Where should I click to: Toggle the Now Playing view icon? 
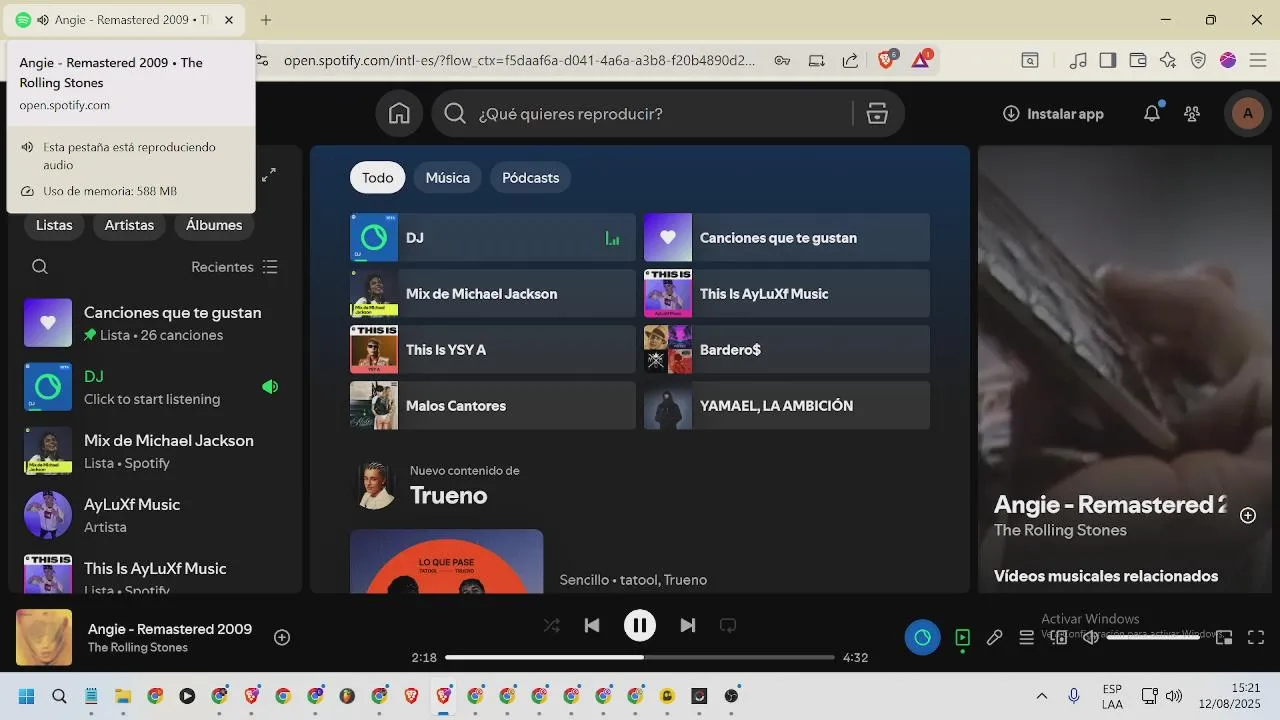[x=962, y=637]
